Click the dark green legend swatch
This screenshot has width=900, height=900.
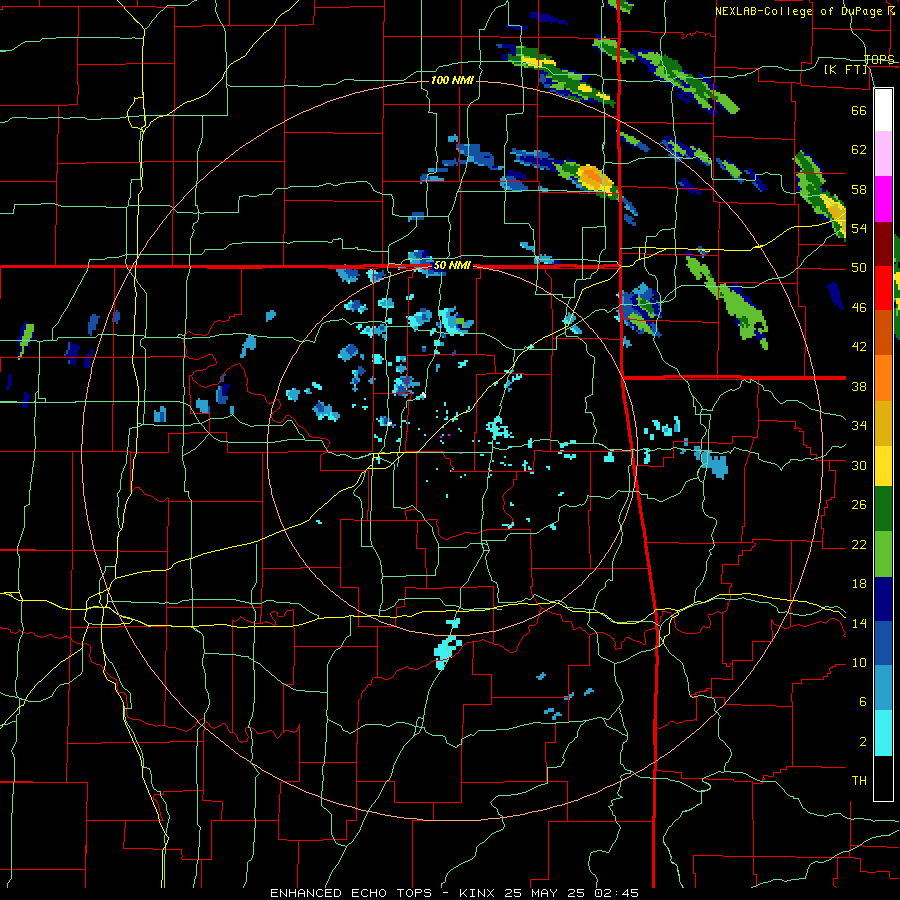883,509
